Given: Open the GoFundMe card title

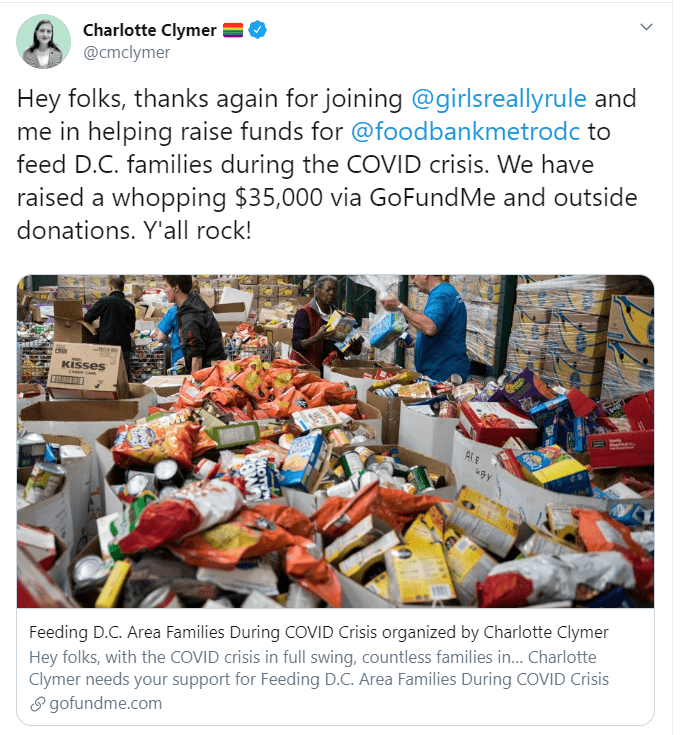Looking at the screenshot, I should 319,632.
